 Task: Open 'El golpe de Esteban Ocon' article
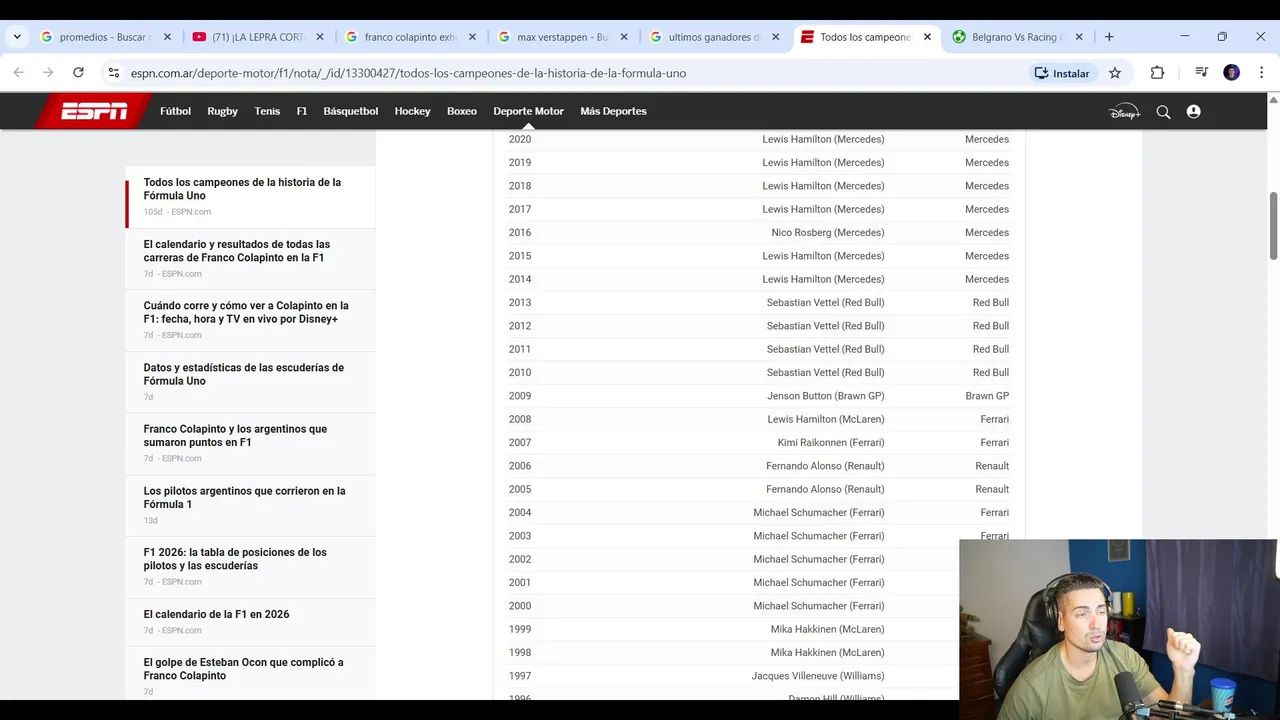(243, 669)
